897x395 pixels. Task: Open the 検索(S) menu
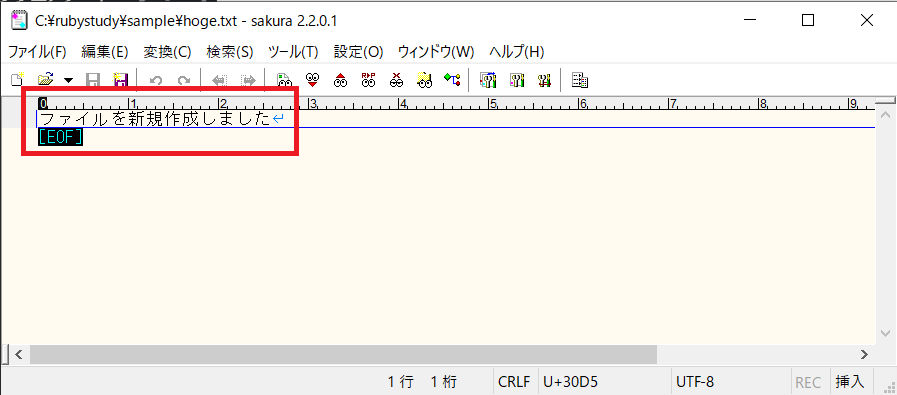pos(229,52)
